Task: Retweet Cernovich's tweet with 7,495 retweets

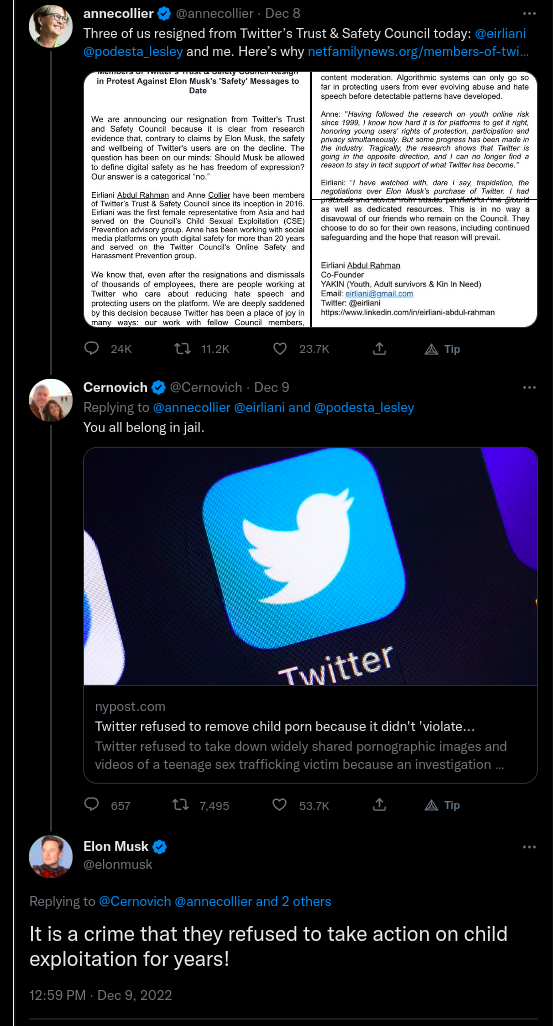Action: (x=181, y=805)
